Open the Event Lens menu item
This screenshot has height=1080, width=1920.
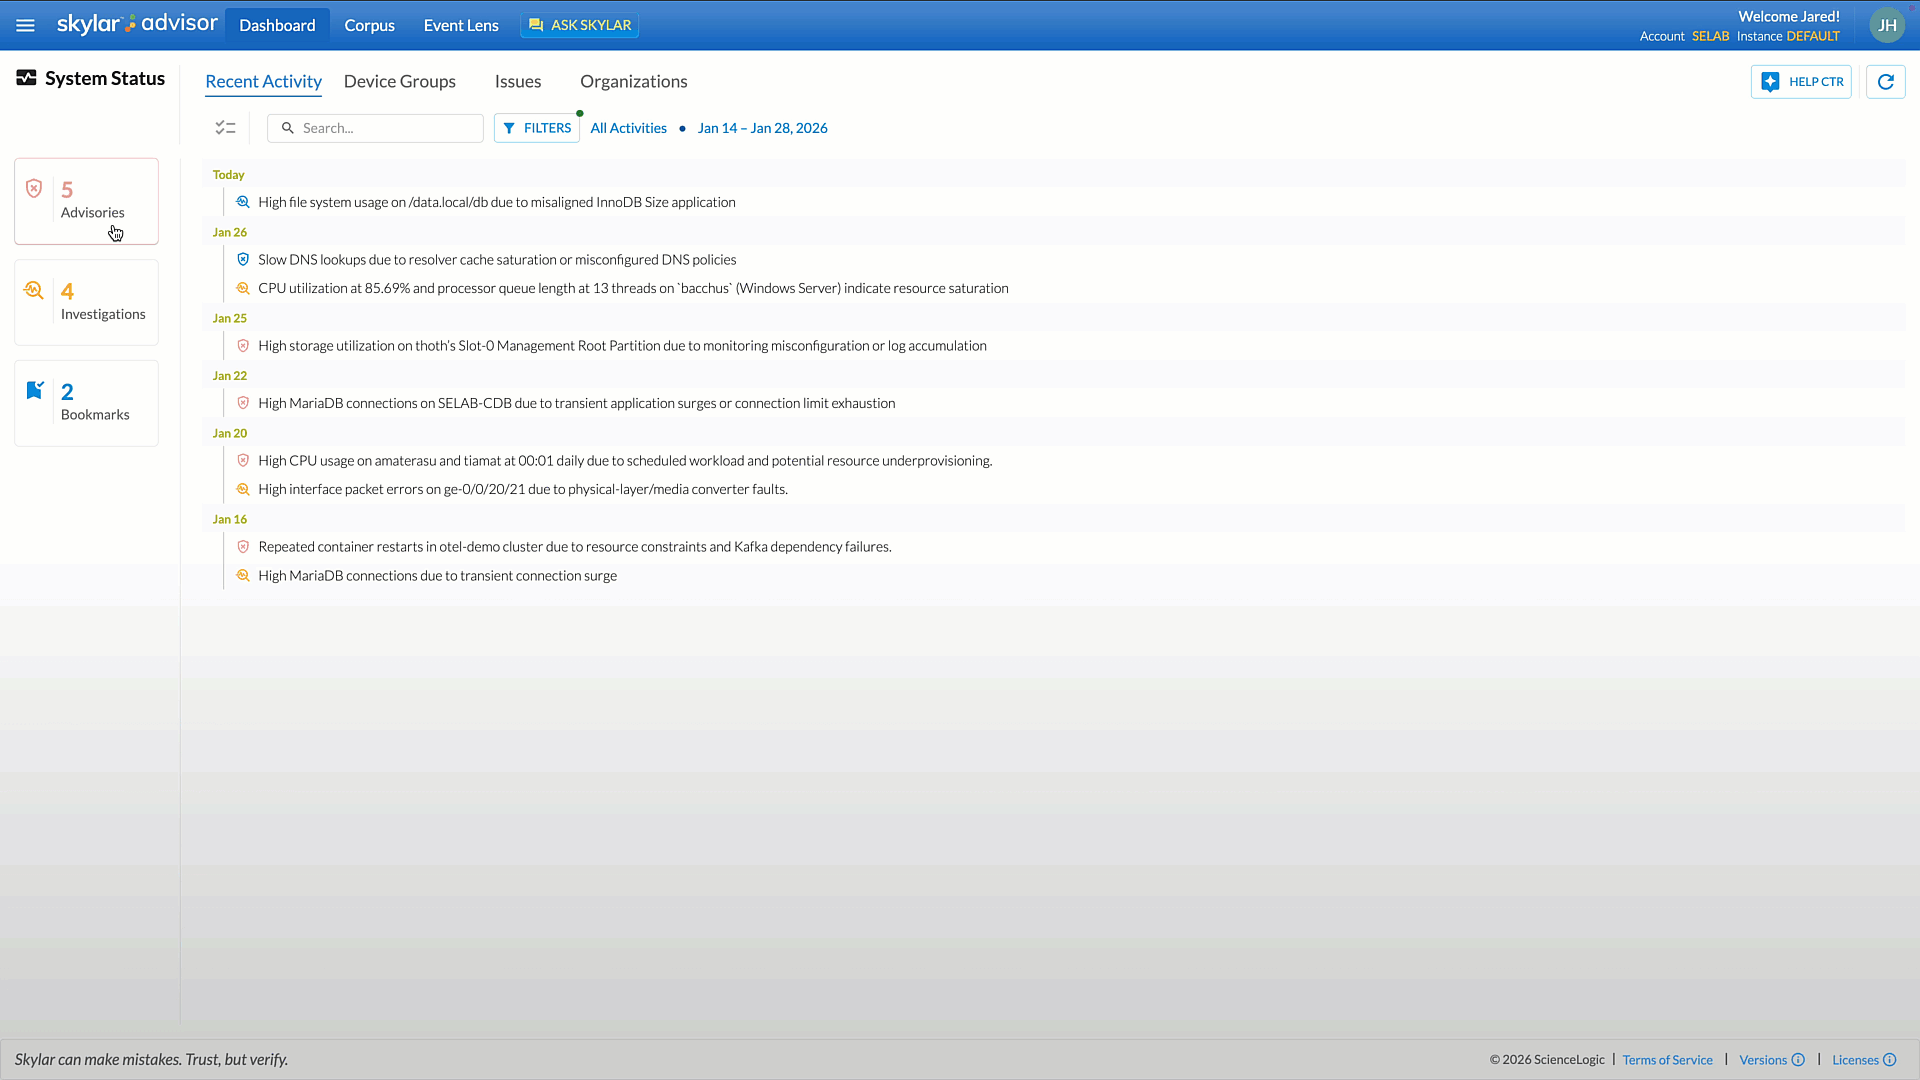tap(460, 25)
